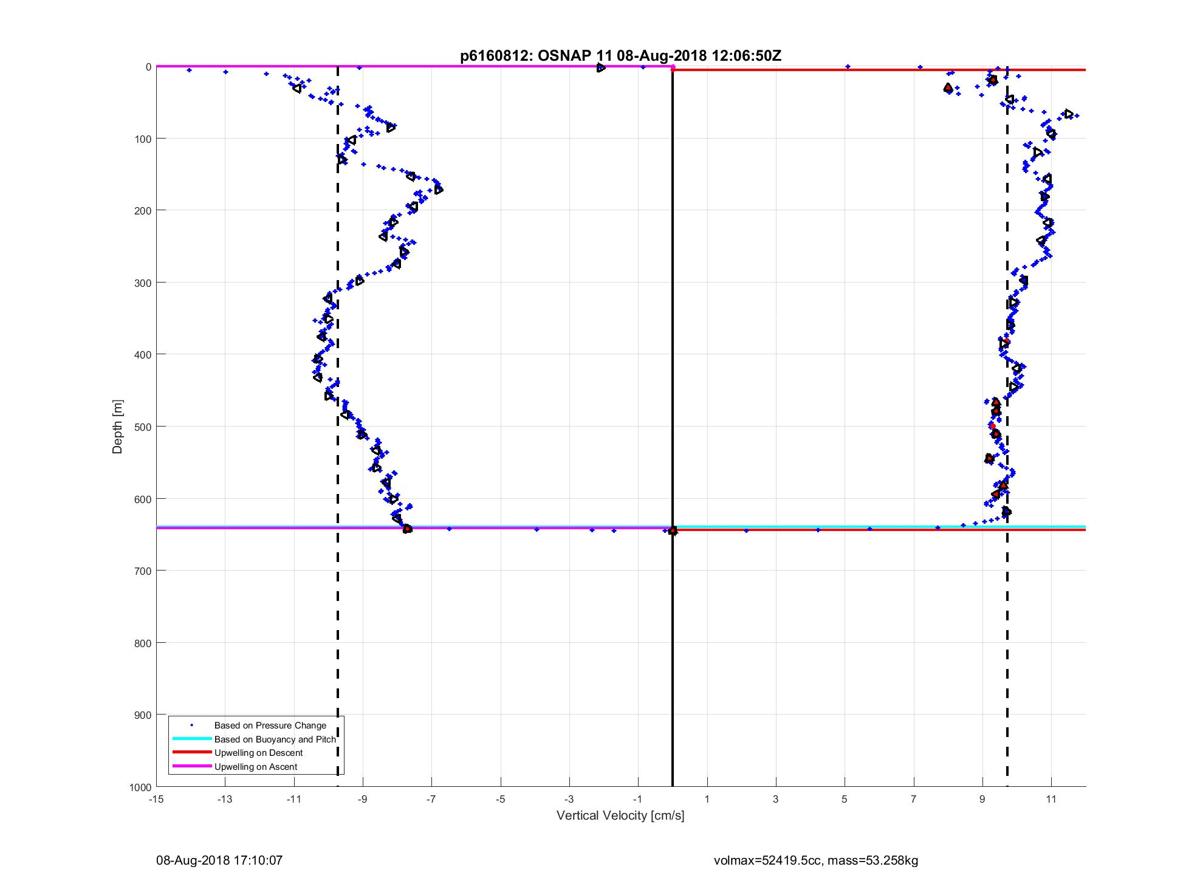Click the x-axis tick label '-5'
The width and height of the screenshot is (1200, 885).
501,799
